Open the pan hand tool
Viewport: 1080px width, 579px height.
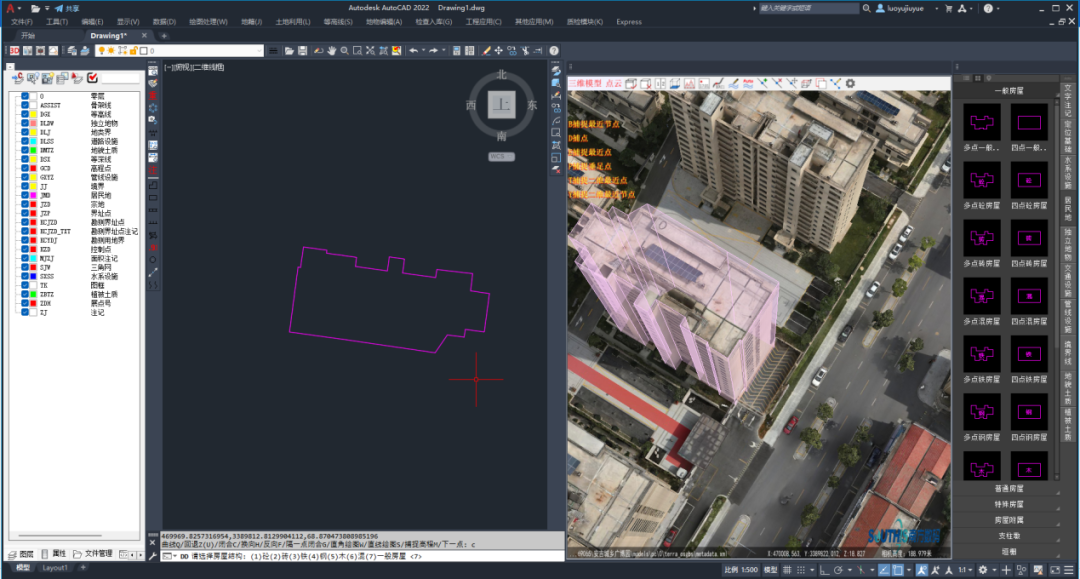331,51
